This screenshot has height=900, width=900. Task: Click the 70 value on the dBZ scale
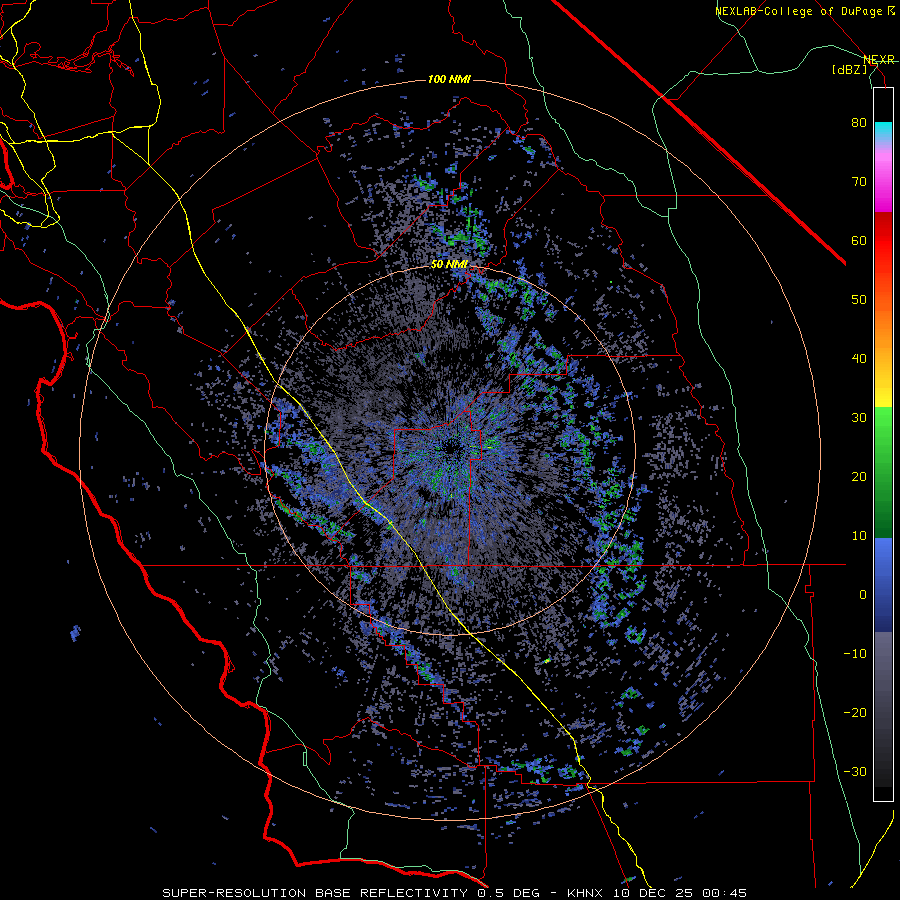859,181
